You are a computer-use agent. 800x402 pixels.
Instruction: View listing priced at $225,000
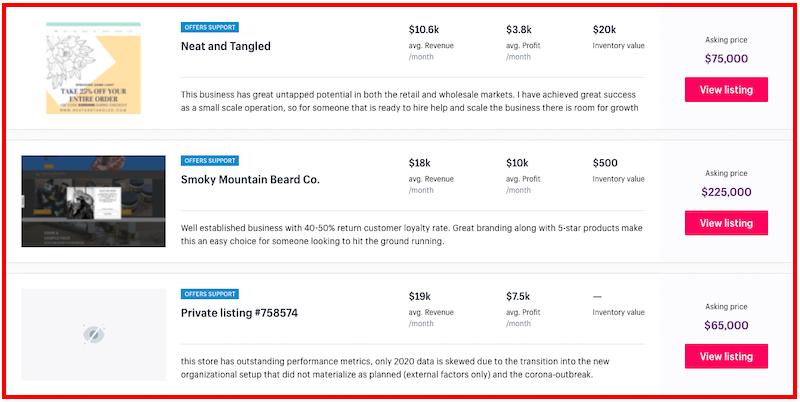pyautogui.click(x=726, y=223)
